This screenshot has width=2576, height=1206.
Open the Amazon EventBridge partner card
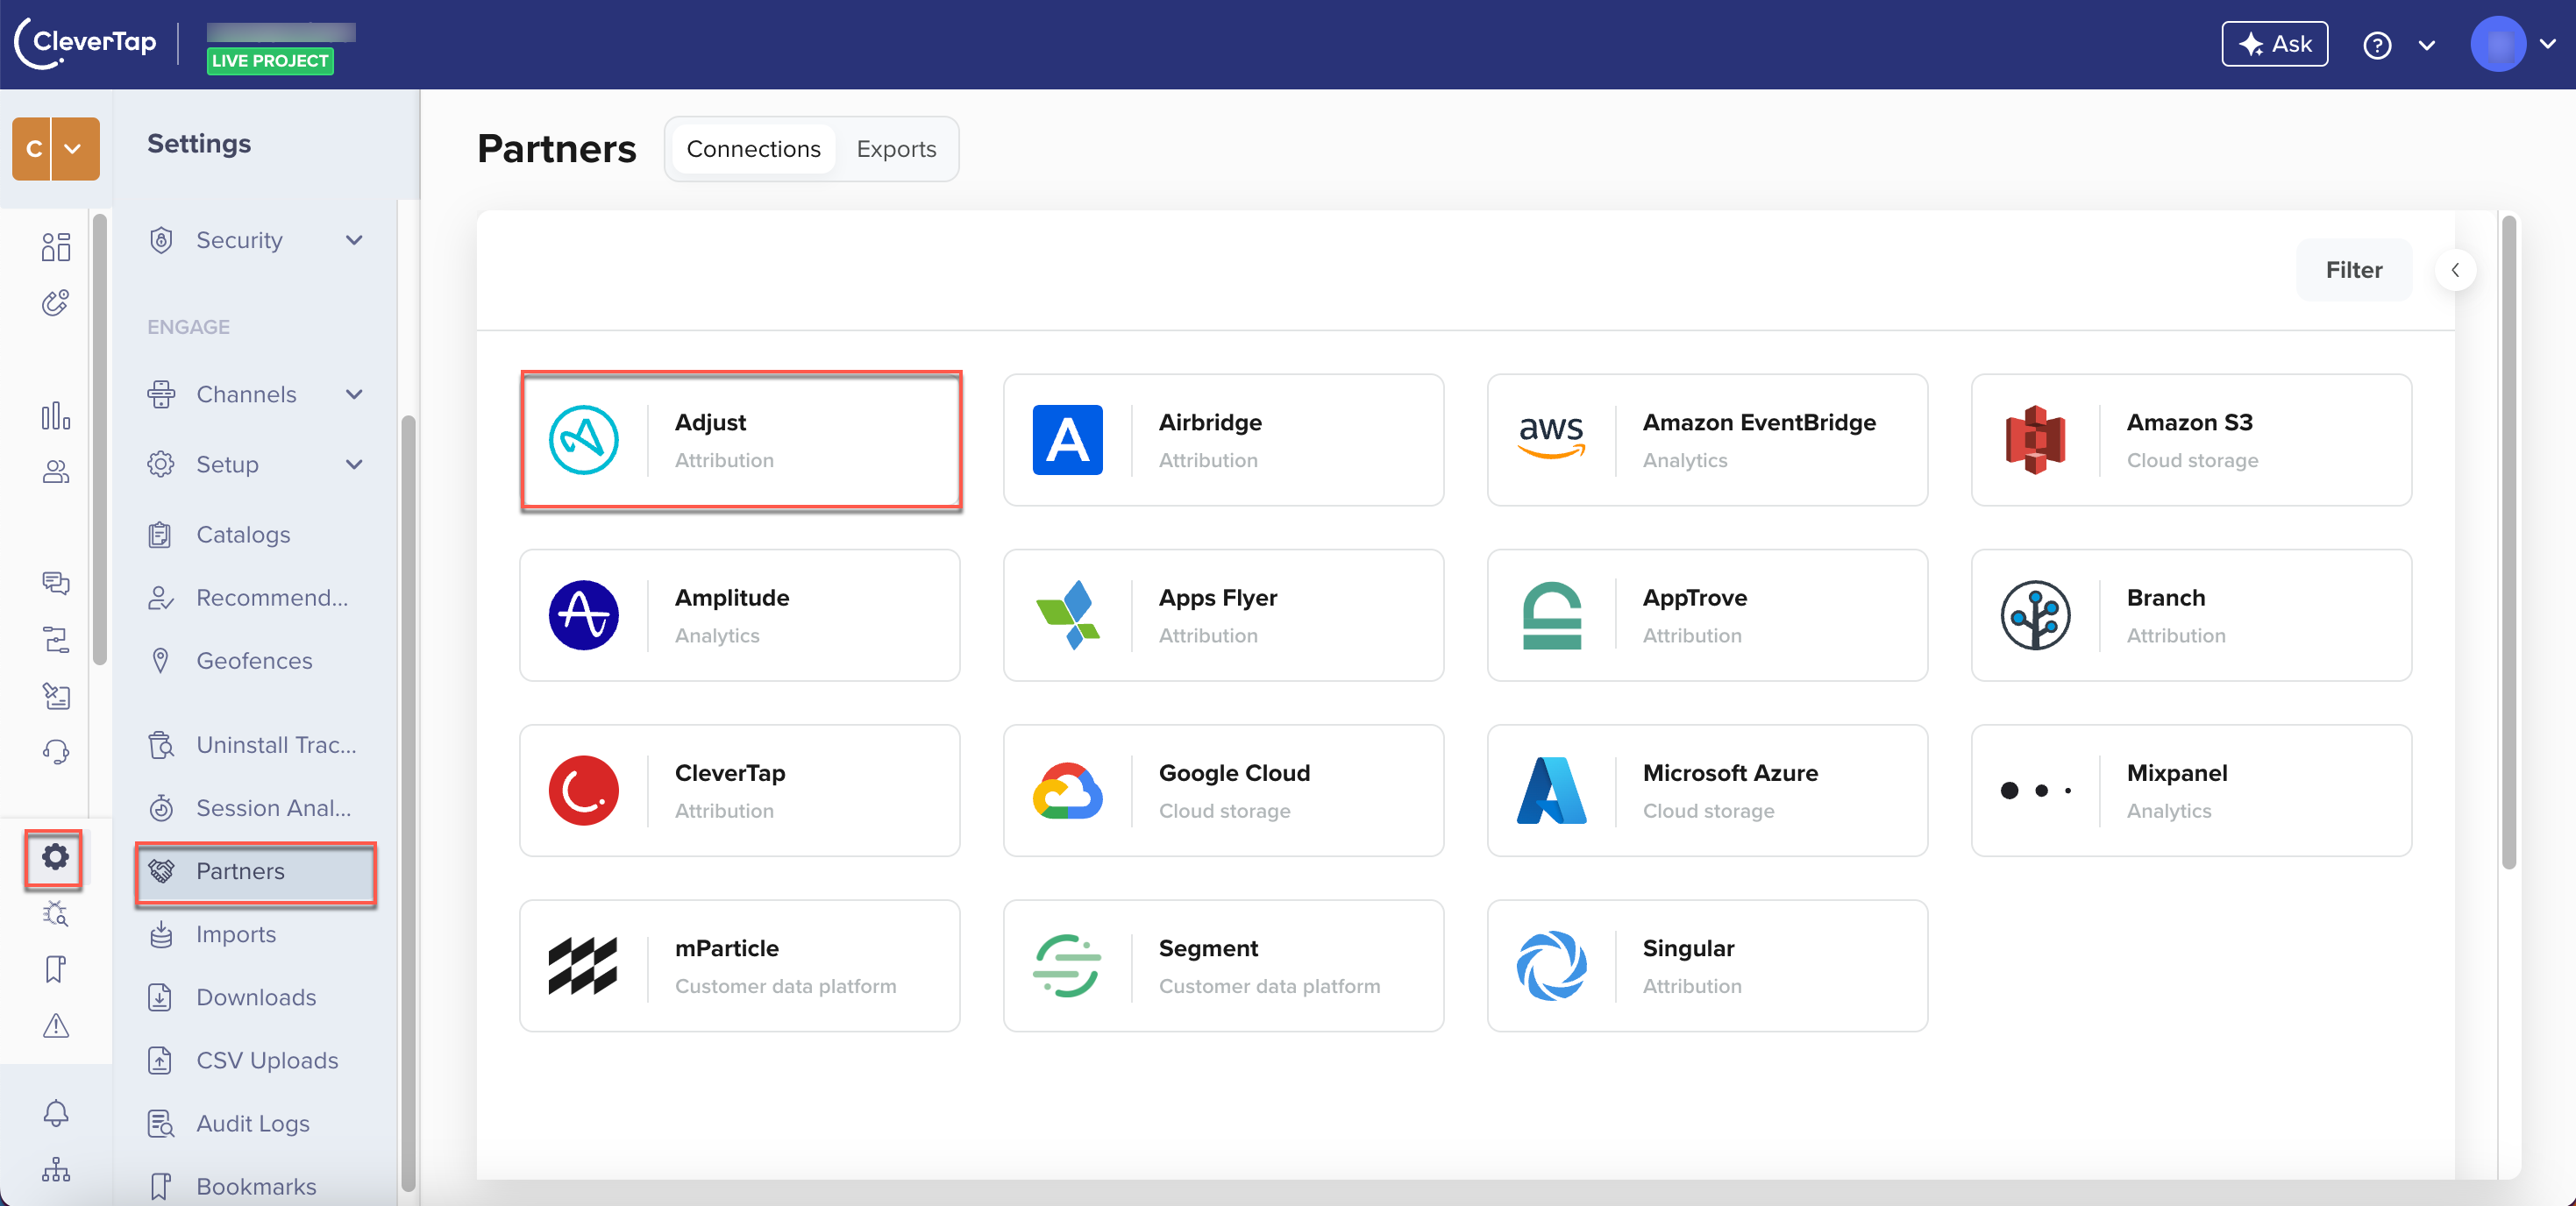point(1707,440)
